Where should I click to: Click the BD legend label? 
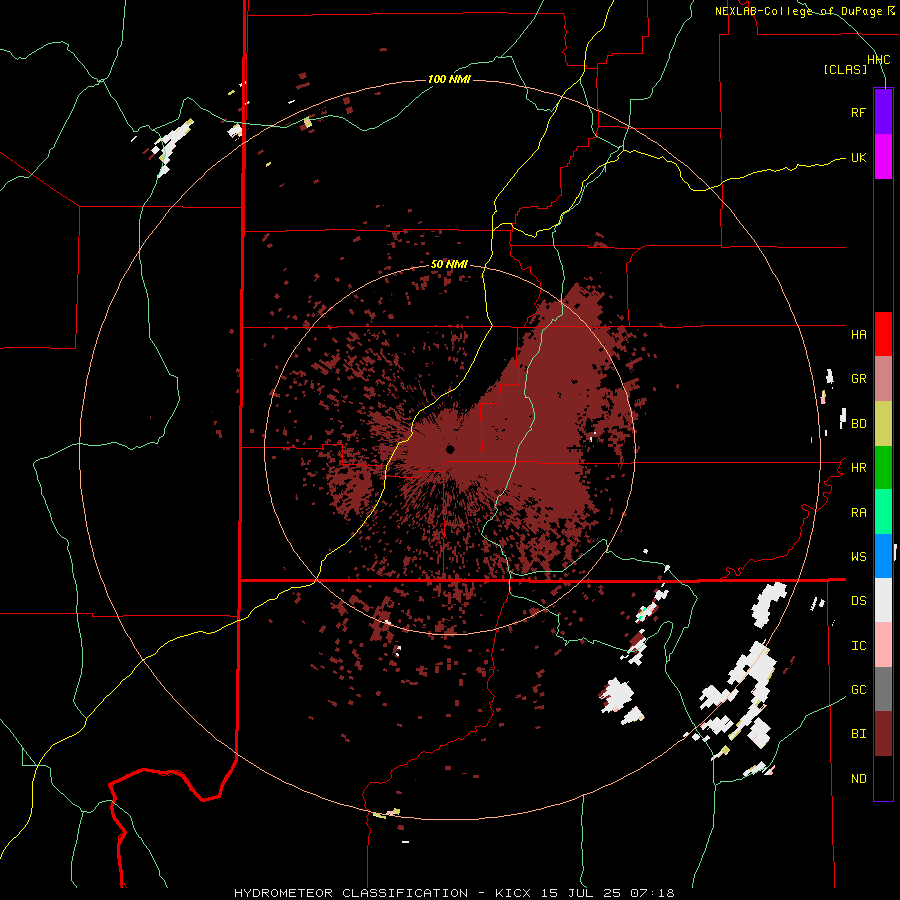coord(858,424)
